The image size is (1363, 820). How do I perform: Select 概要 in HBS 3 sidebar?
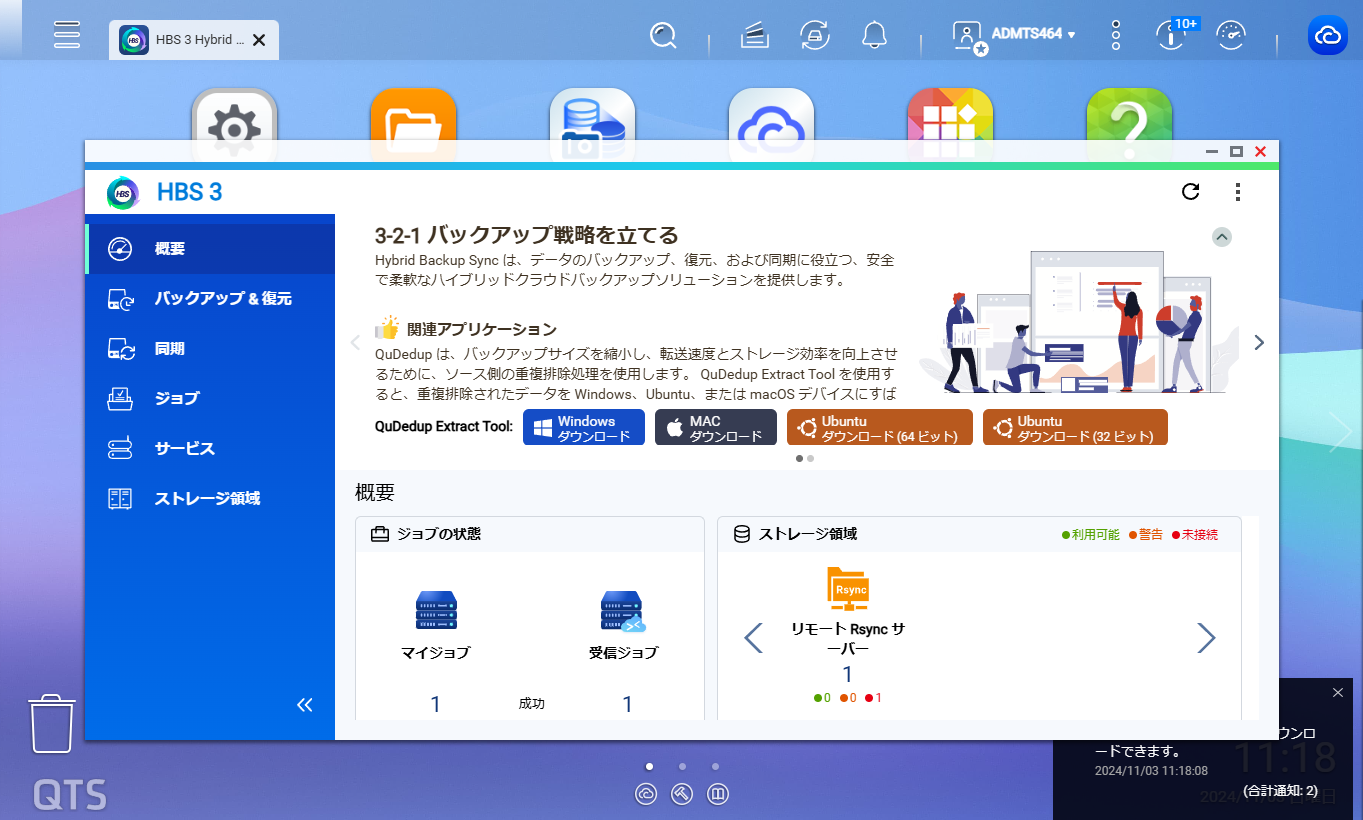[x=210, y=249]
